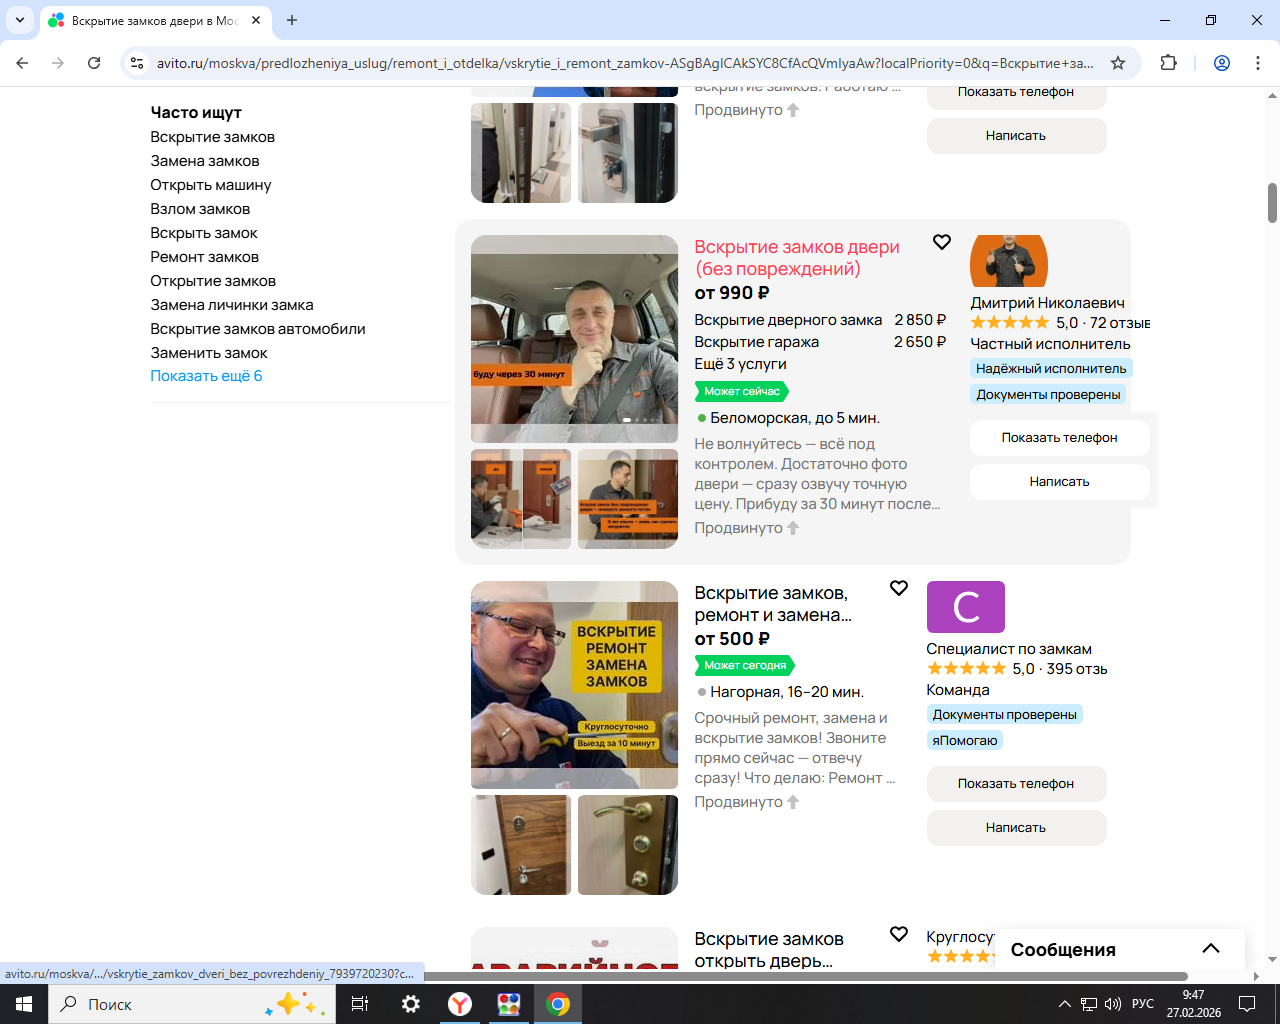1280x1024 pixels.
Task: Open the 'Взлом замков' frequent search link
Action: 200,209
